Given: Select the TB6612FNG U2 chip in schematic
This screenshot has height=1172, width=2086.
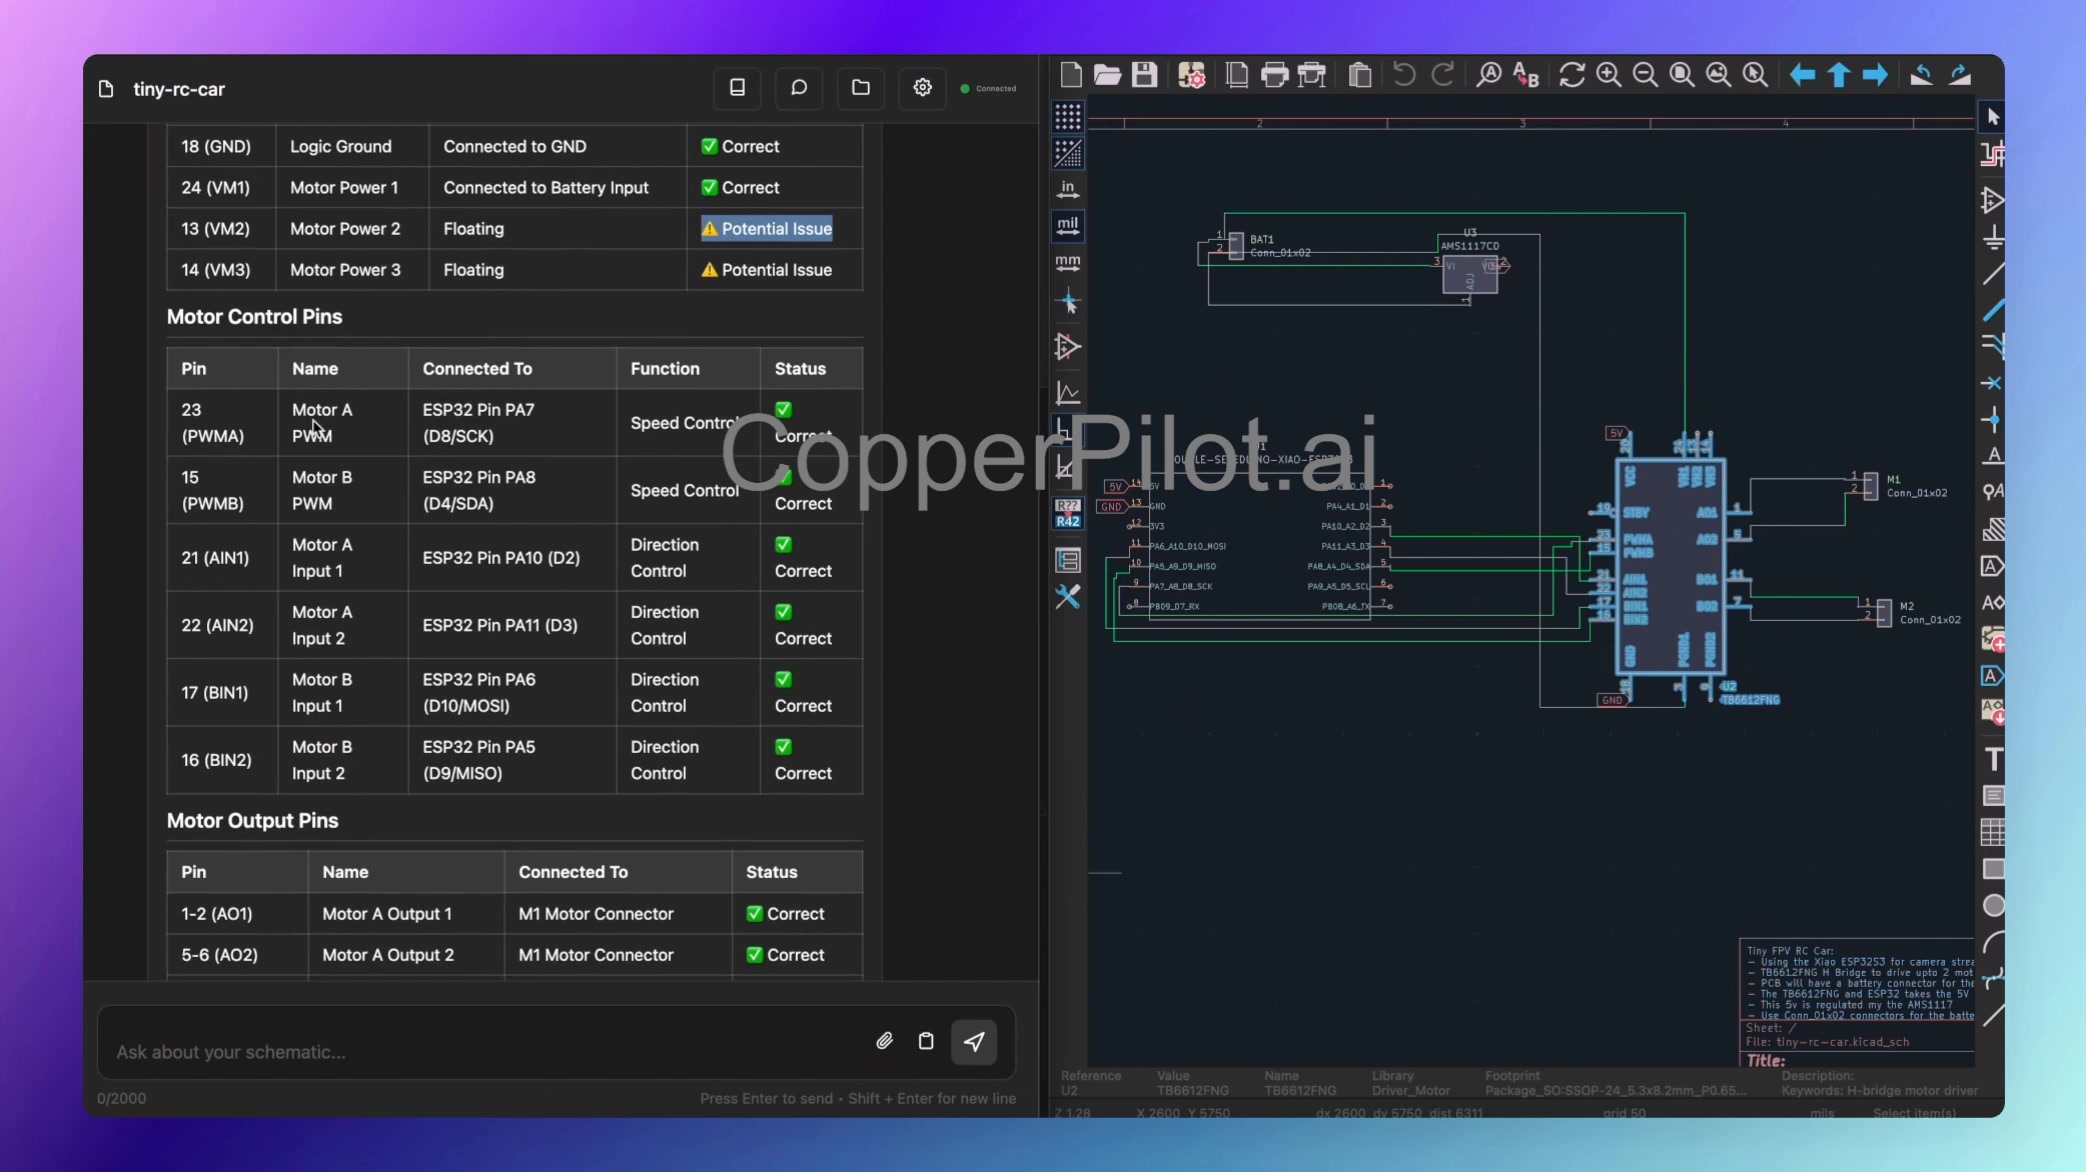Looking at the screenshot, I should (1671, 567).
